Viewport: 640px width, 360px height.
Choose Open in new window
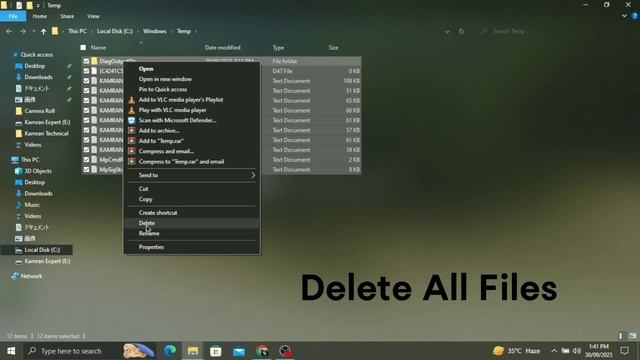pyautogui.click(x=165, y=79)
